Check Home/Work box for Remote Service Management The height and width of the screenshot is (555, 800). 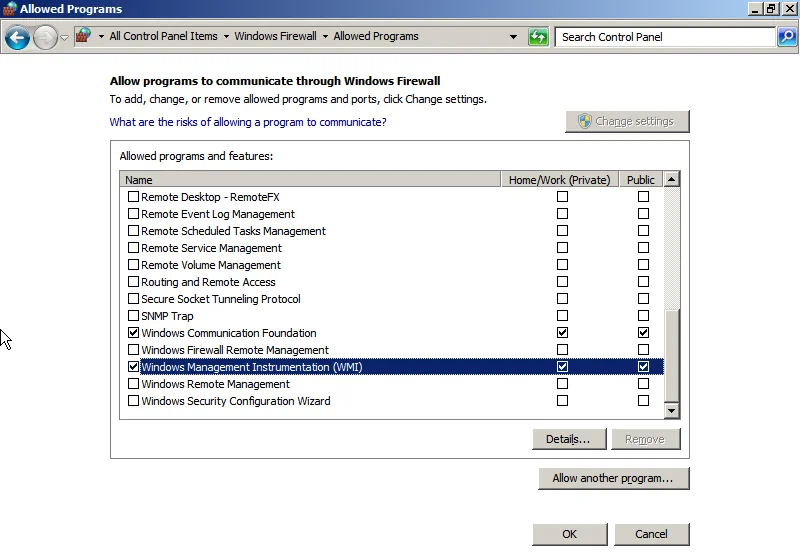tap(562, 248)
